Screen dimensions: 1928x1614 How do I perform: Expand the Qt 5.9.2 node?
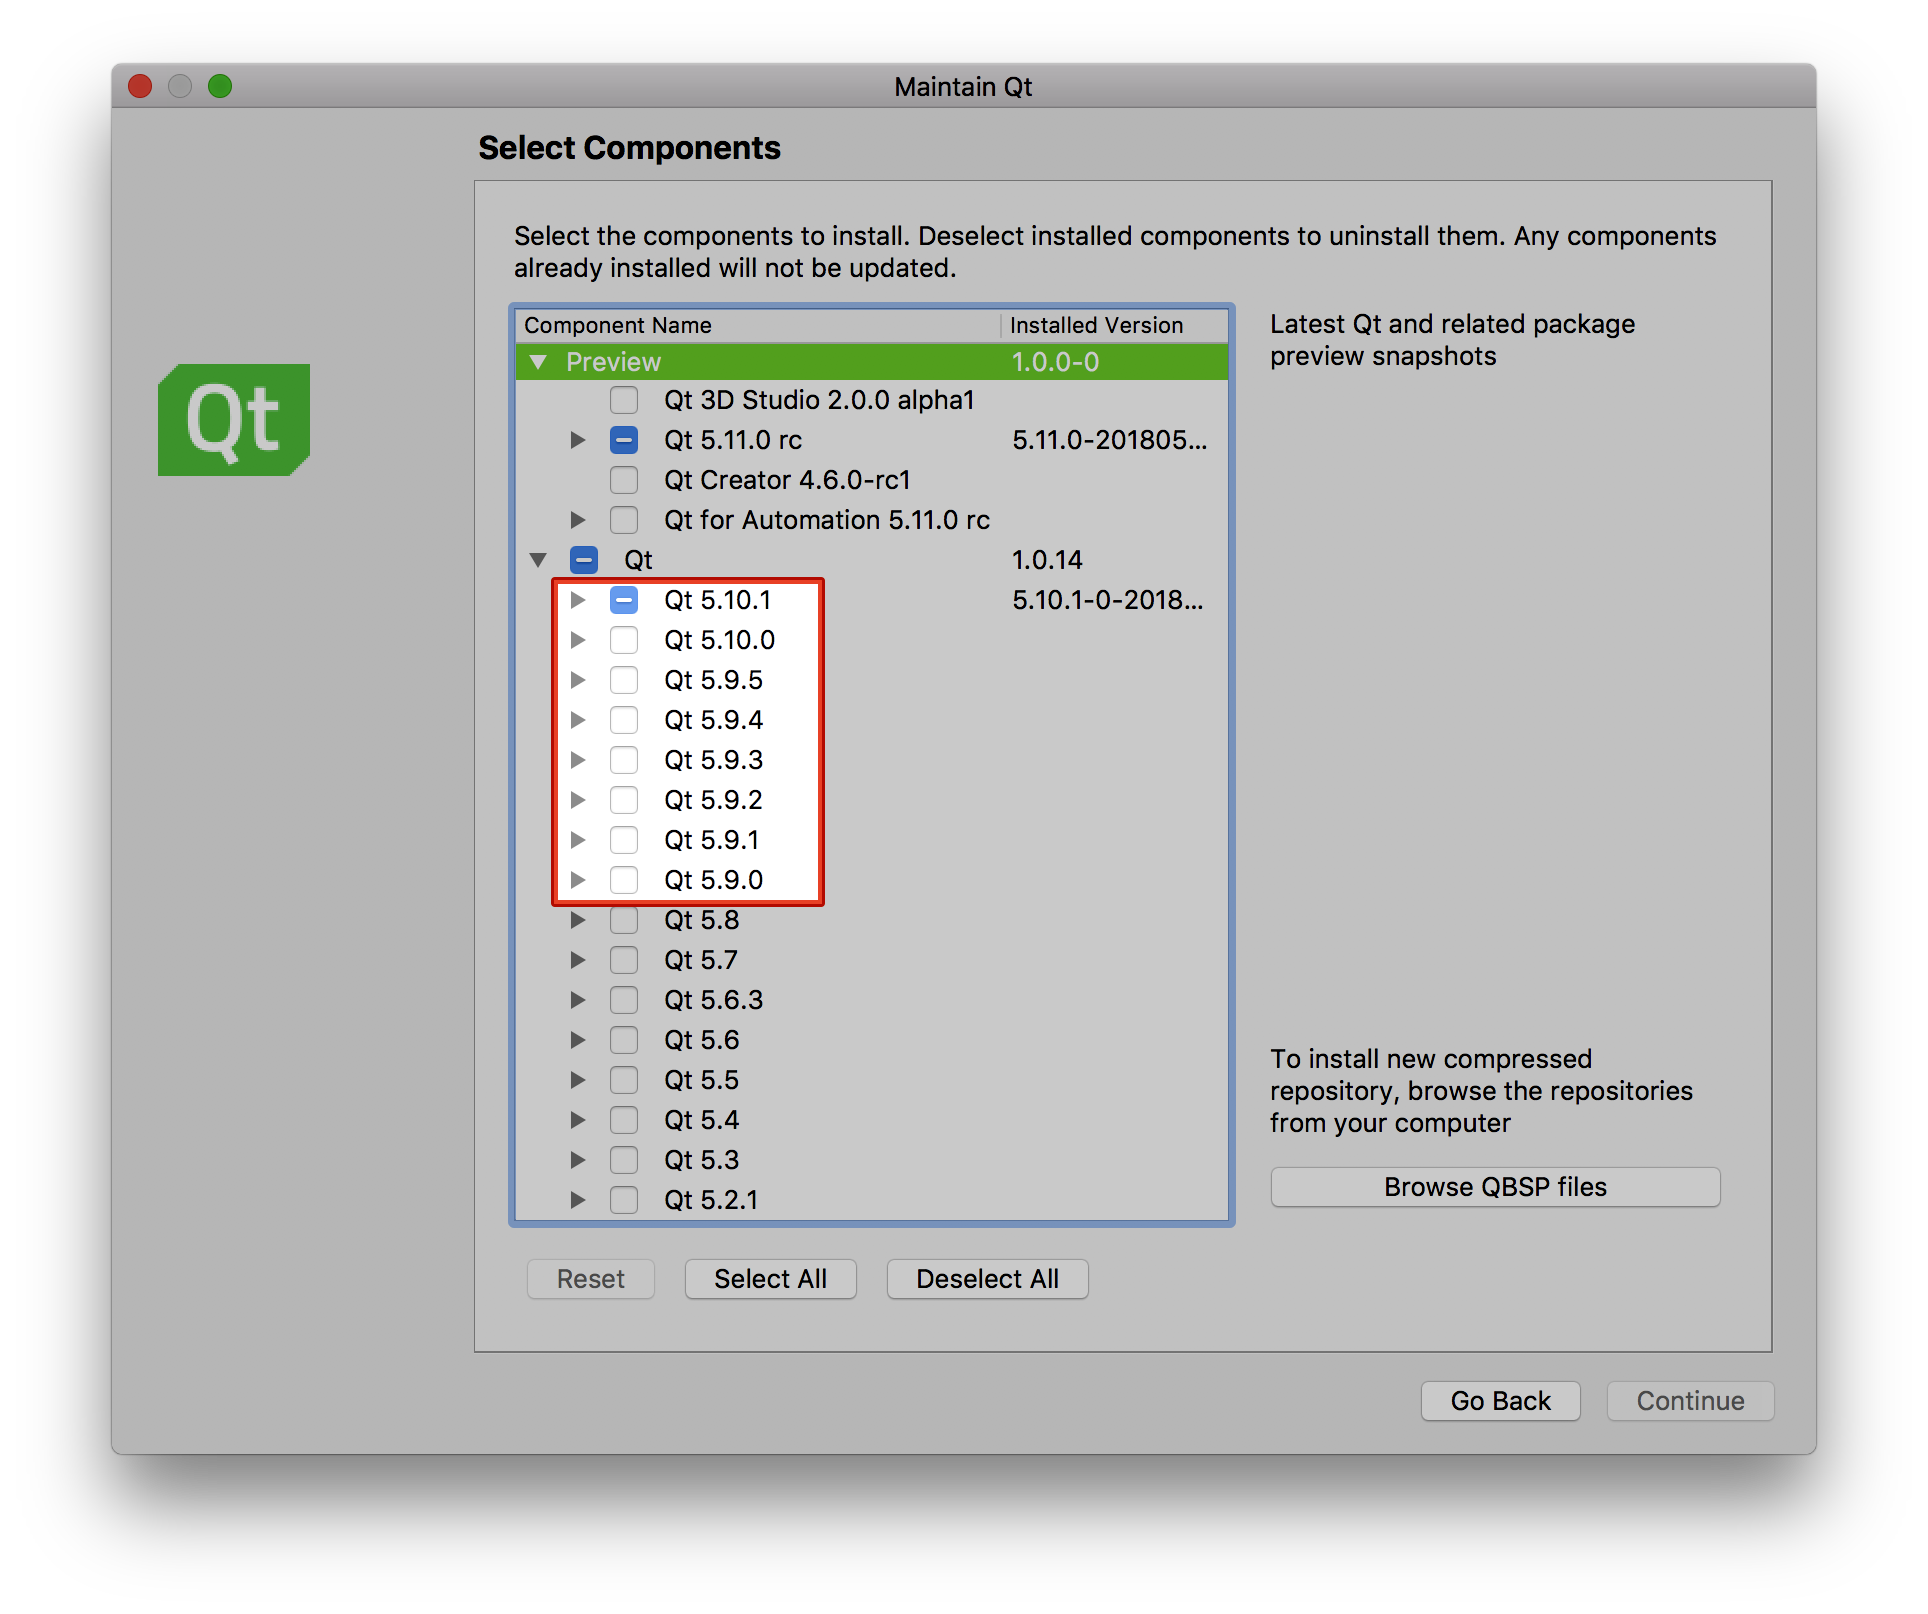(578, 800)
